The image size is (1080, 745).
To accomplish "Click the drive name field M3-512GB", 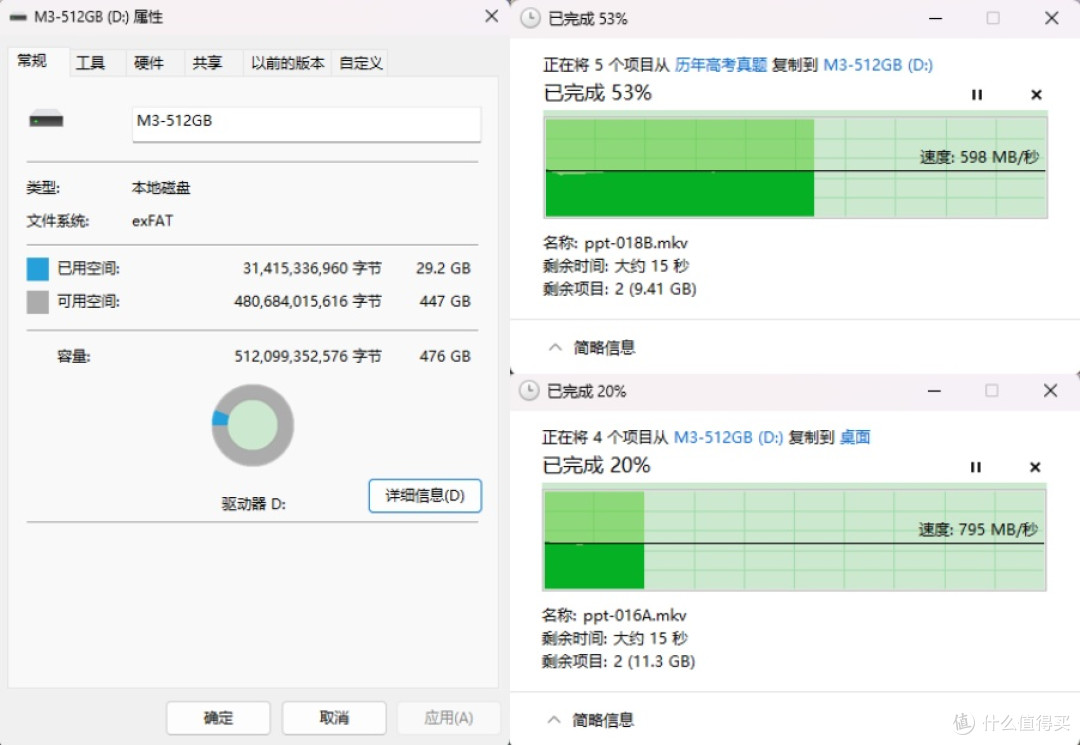I will click(x=307, y=123).
